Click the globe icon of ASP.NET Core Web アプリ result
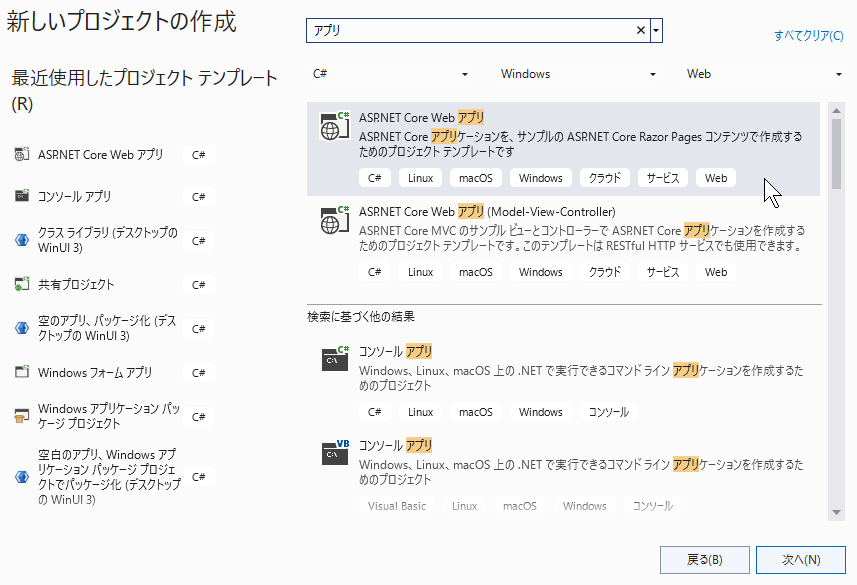Viewport: 857px width, 585px height. pos(334,126)
